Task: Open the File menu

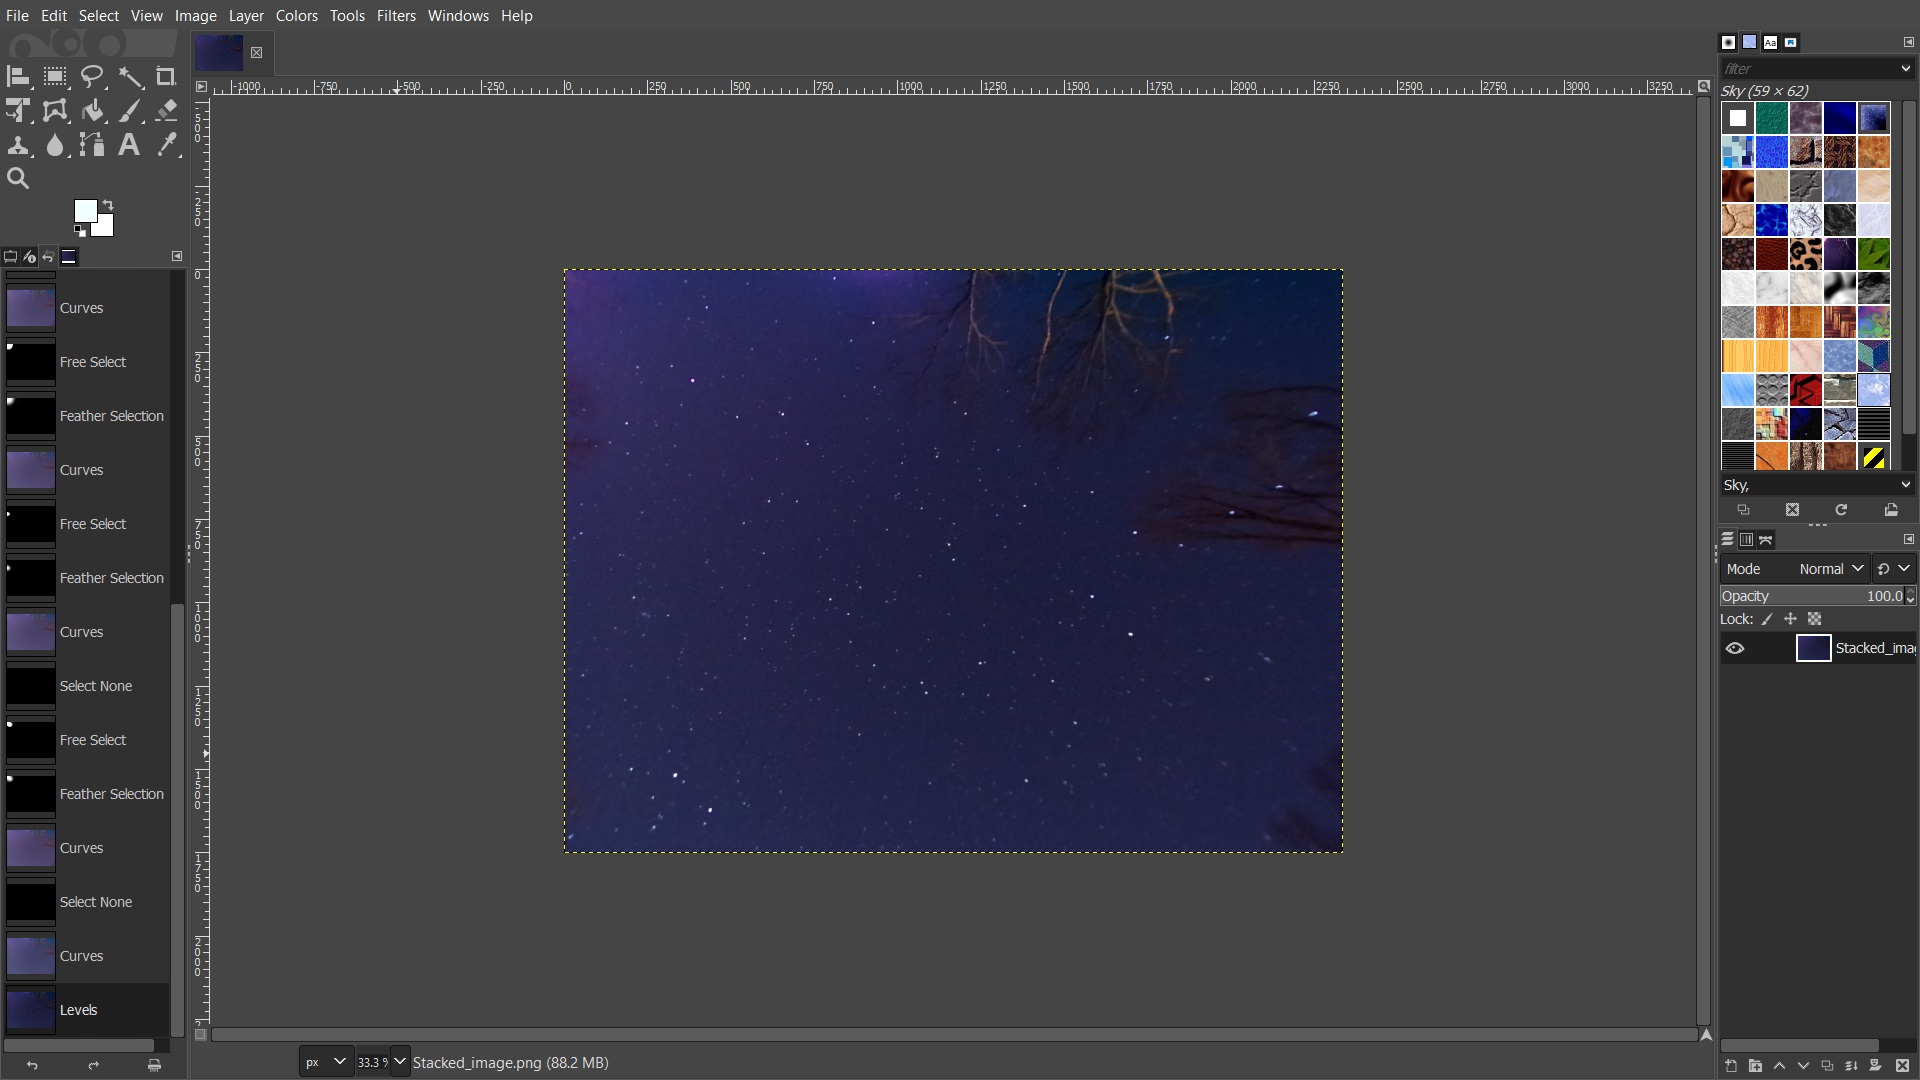Action: tap(17, 15)
